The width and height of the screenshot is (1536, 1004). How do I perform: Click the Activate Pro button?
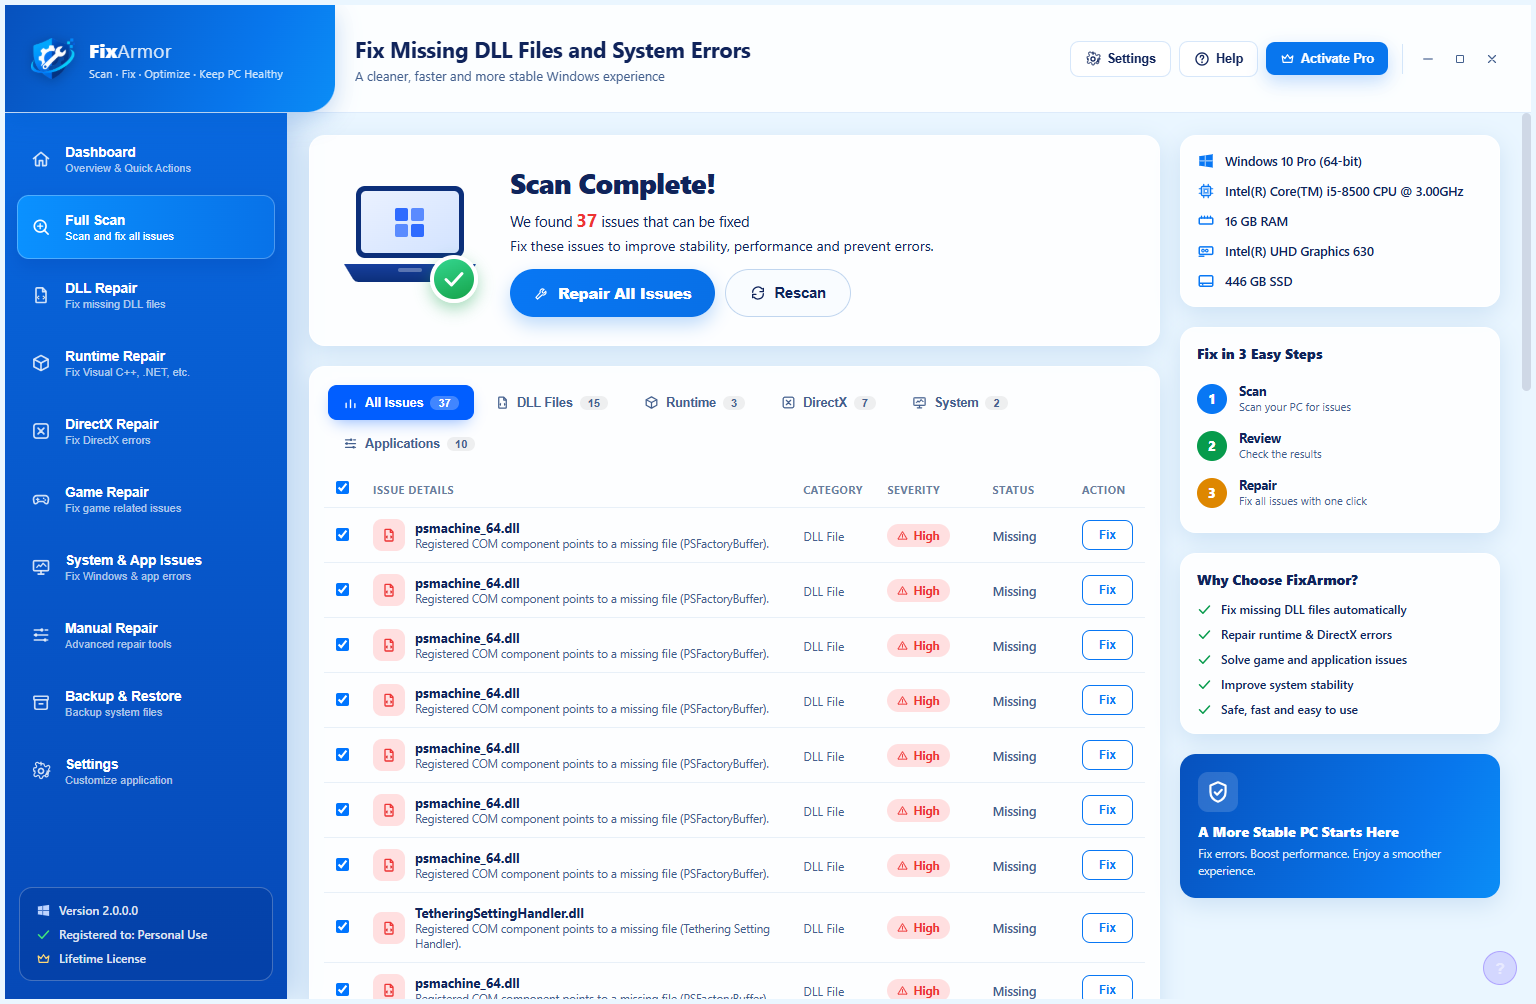(1327, 59)
